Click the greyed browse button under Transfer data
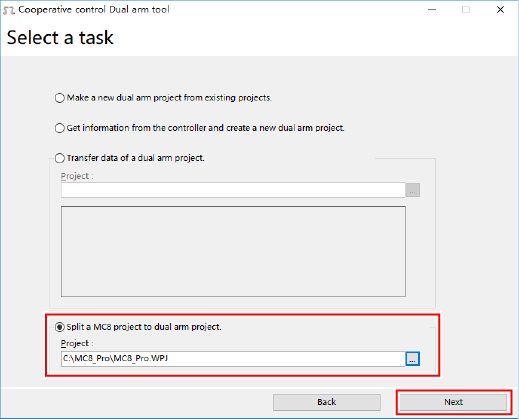The height and width of the screenshot is (419, 519). tap(413, 190)
